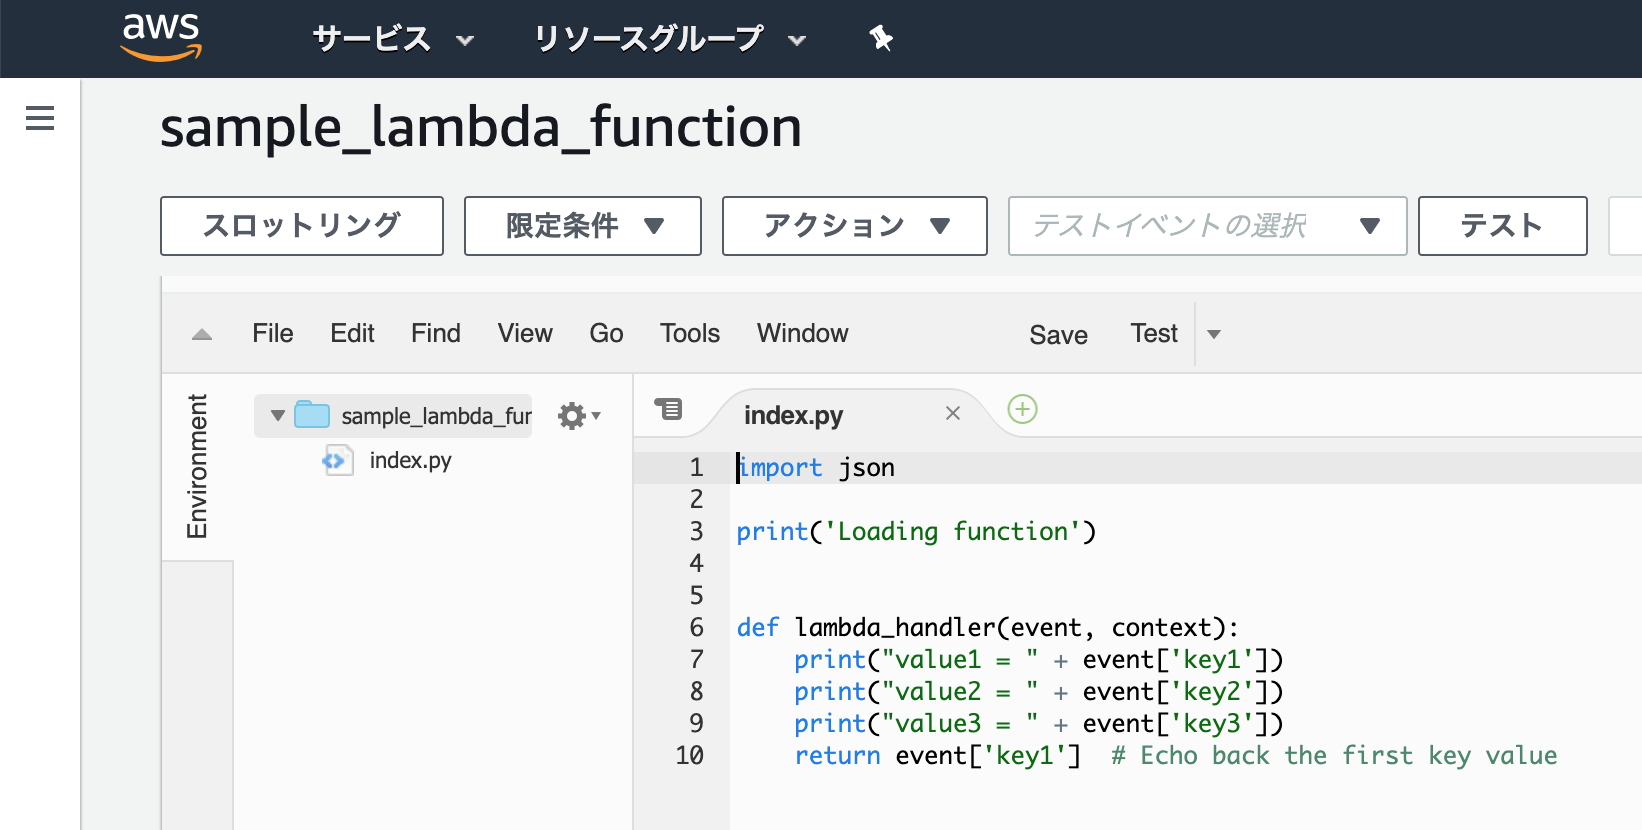The height and width of the screenshot is (830, 1642).
Task: Click the AWS logo
Action: point(161,38)
